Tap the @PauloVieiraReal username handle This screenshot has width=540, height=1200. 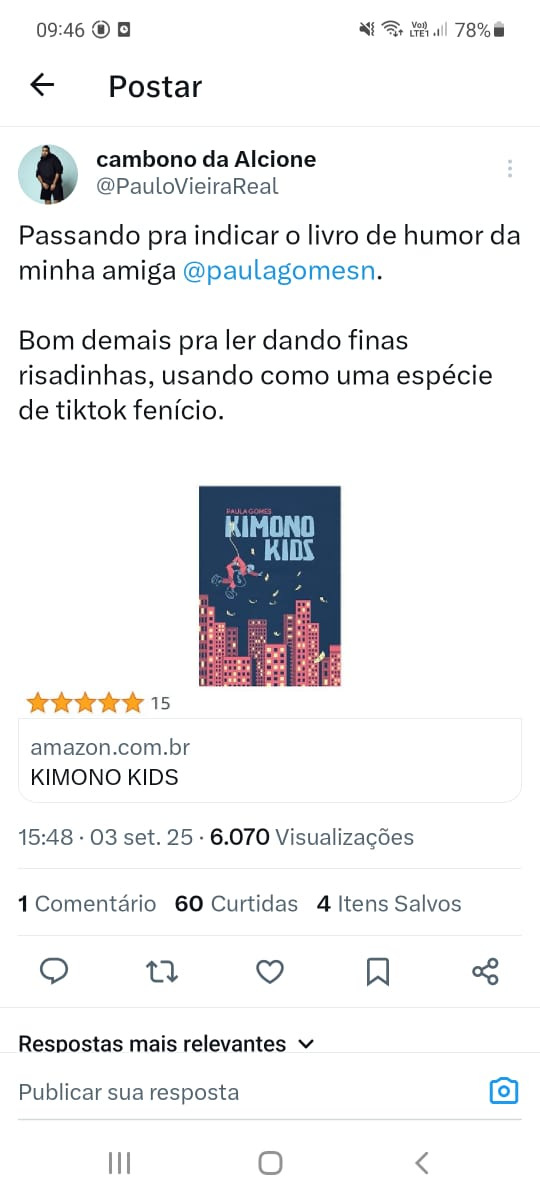point(187,186)
